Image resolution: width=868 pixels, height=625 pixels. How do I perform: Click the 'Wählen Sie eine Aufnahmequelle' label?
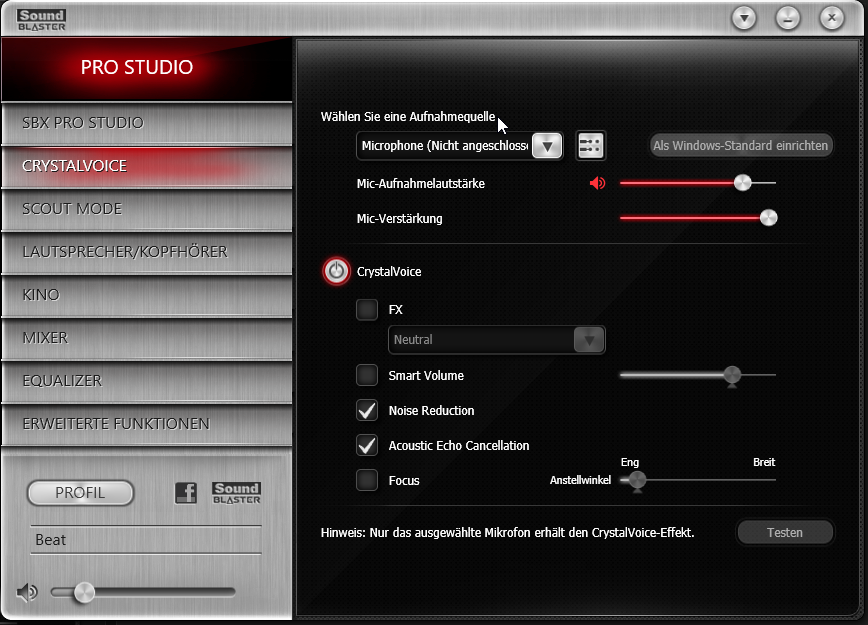pyautogui.click(x=408, y=117)
